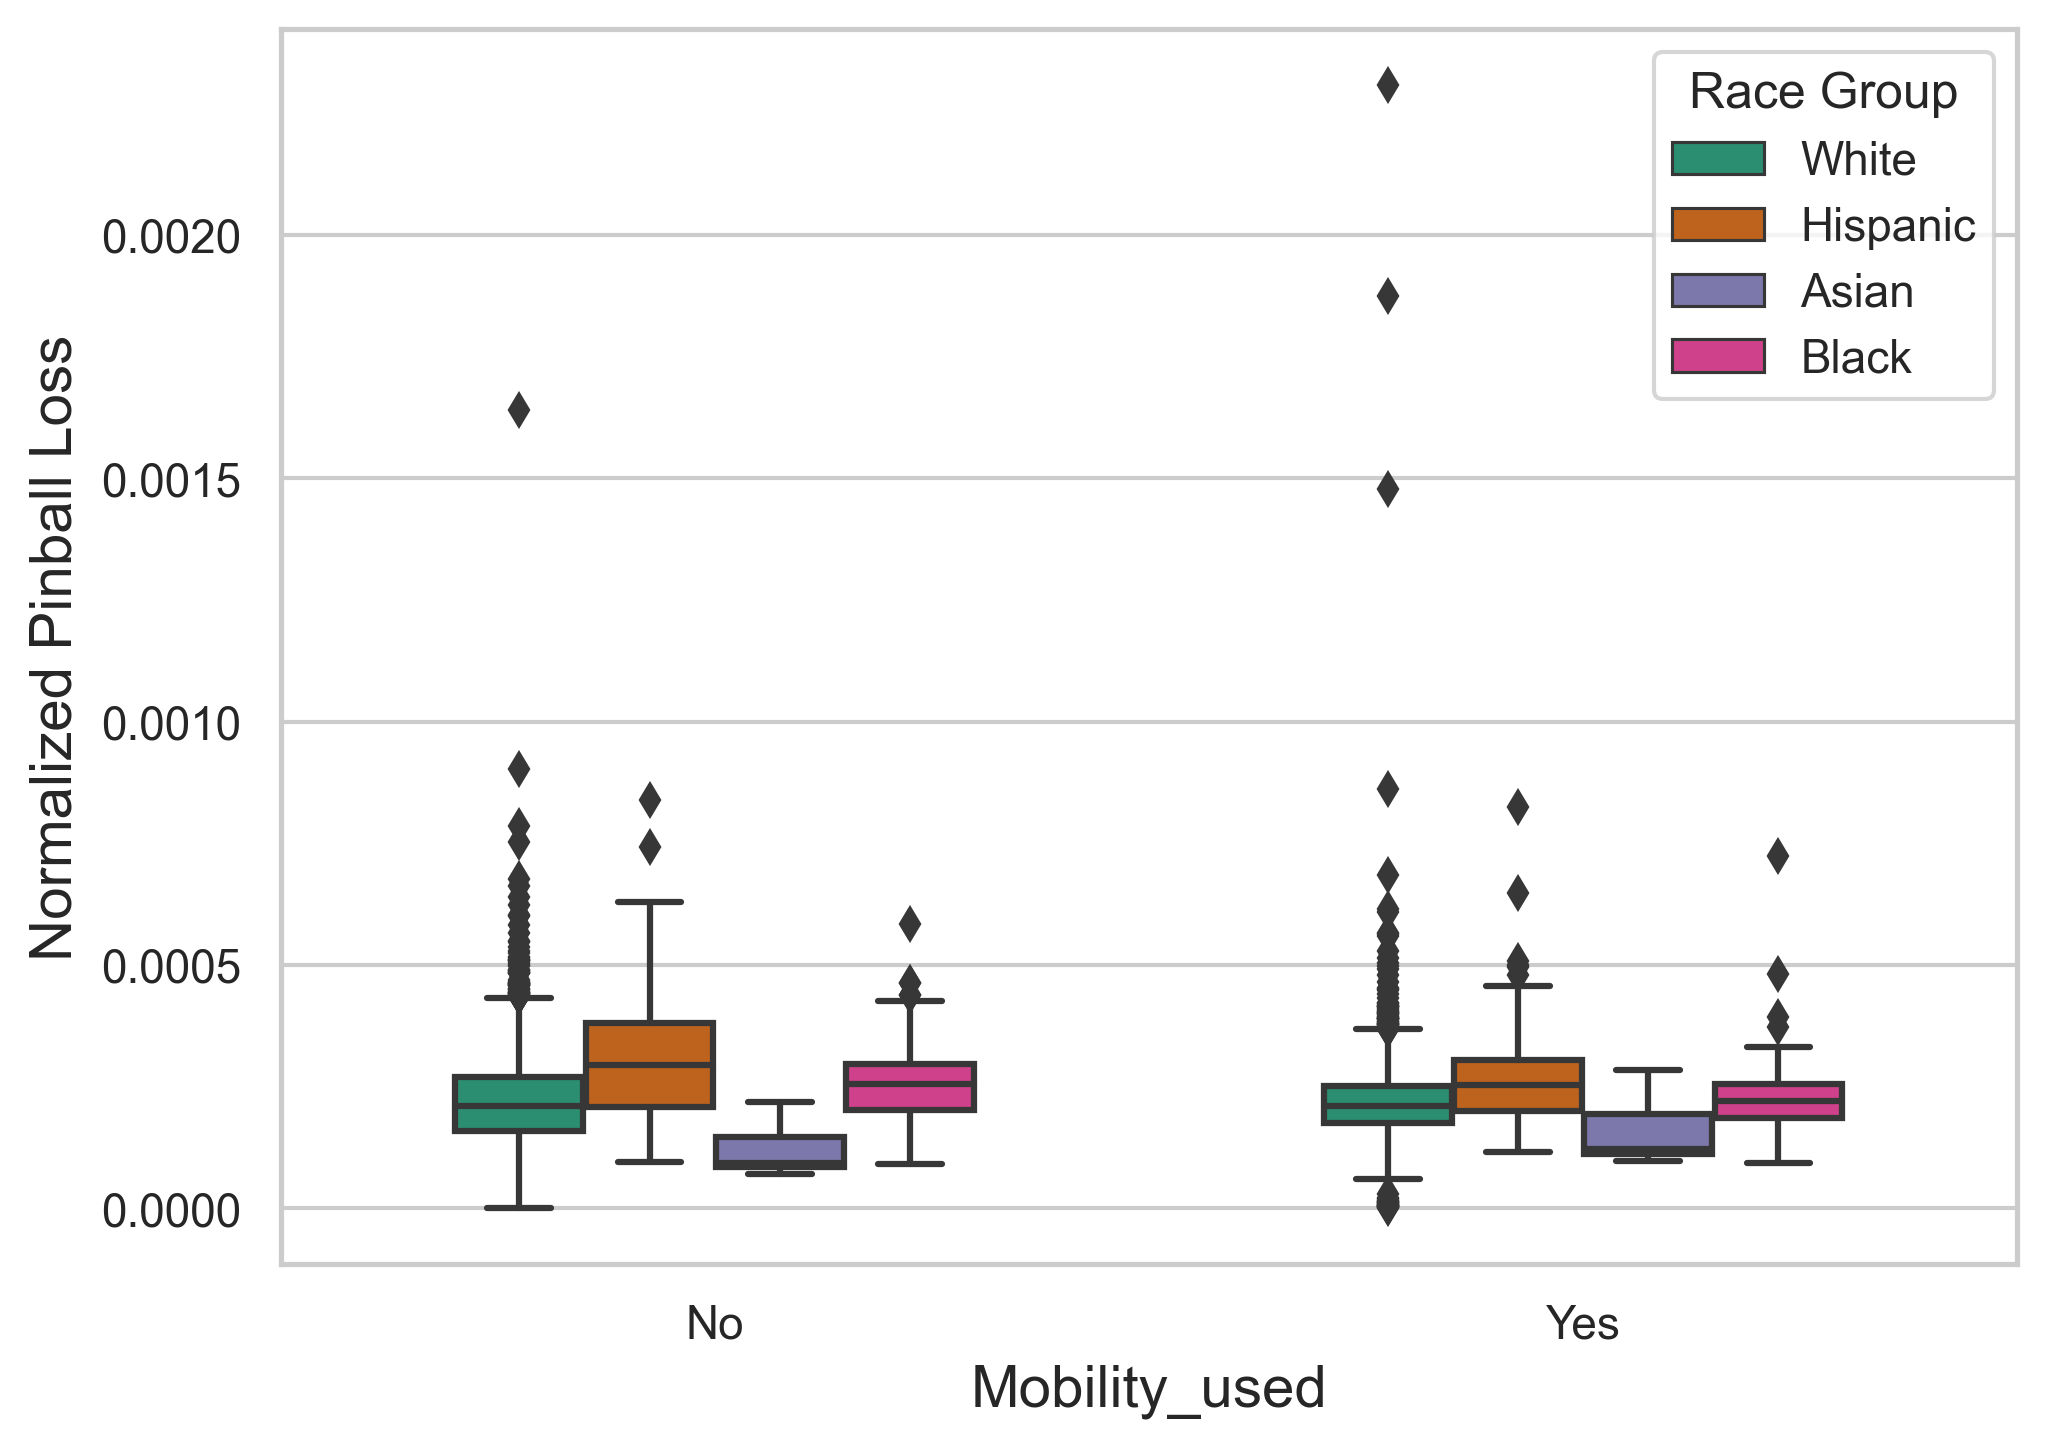Image resolution: width=2047 pixels, height=1448 pixels.
Task: Click the green White legend swatch
Action: pyautogui.click(x=1717, y=159)
